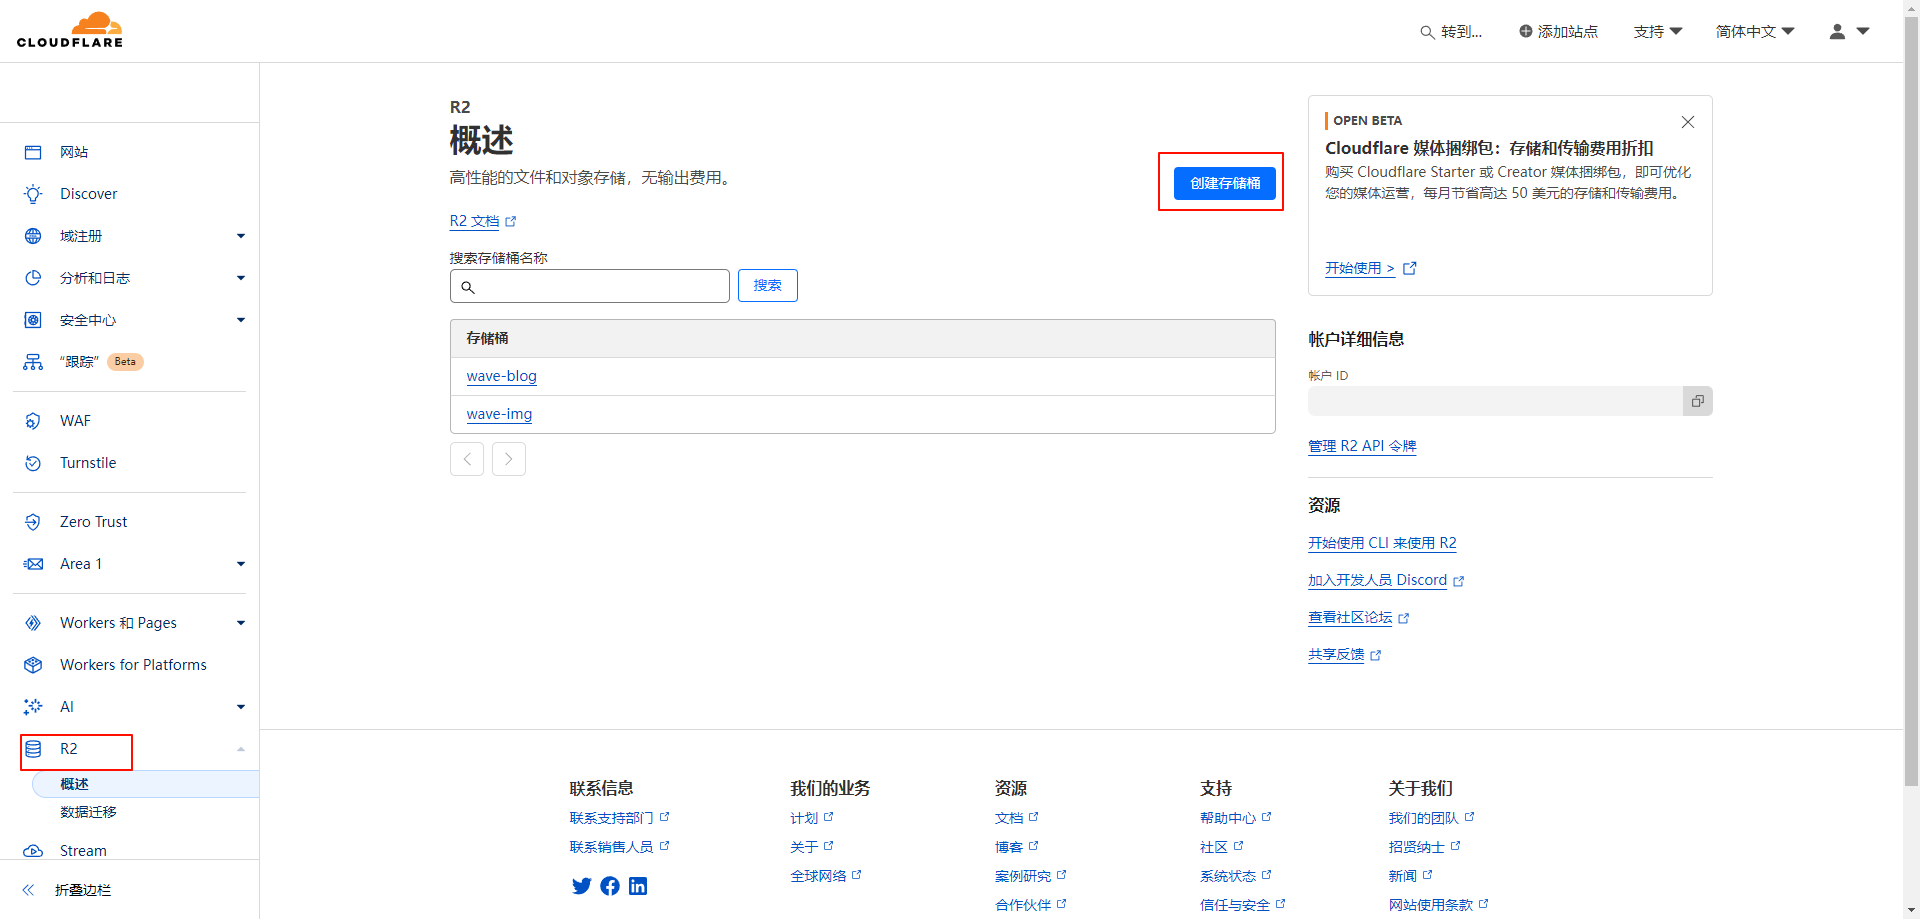
Task: Click the 搜索 button
Action: pyautogui.click(x=767, y=286)
